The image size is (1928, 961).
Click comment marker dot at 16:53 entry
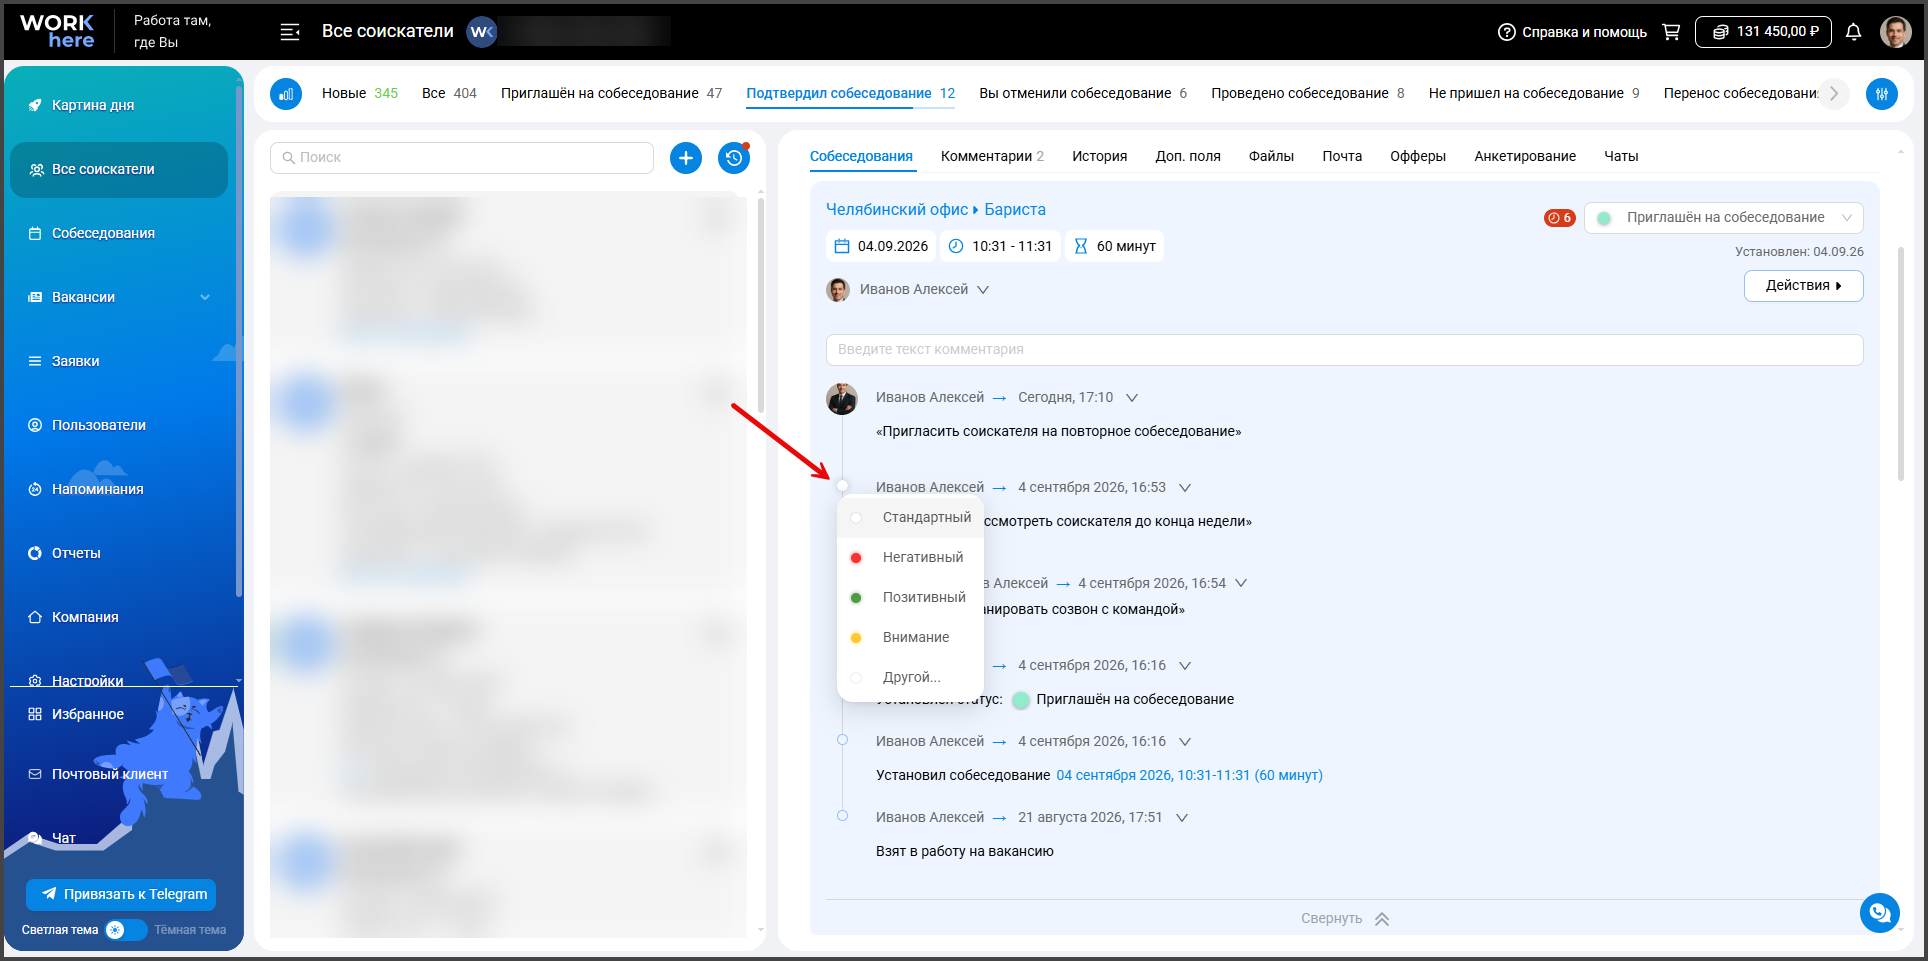click(842, 486)
